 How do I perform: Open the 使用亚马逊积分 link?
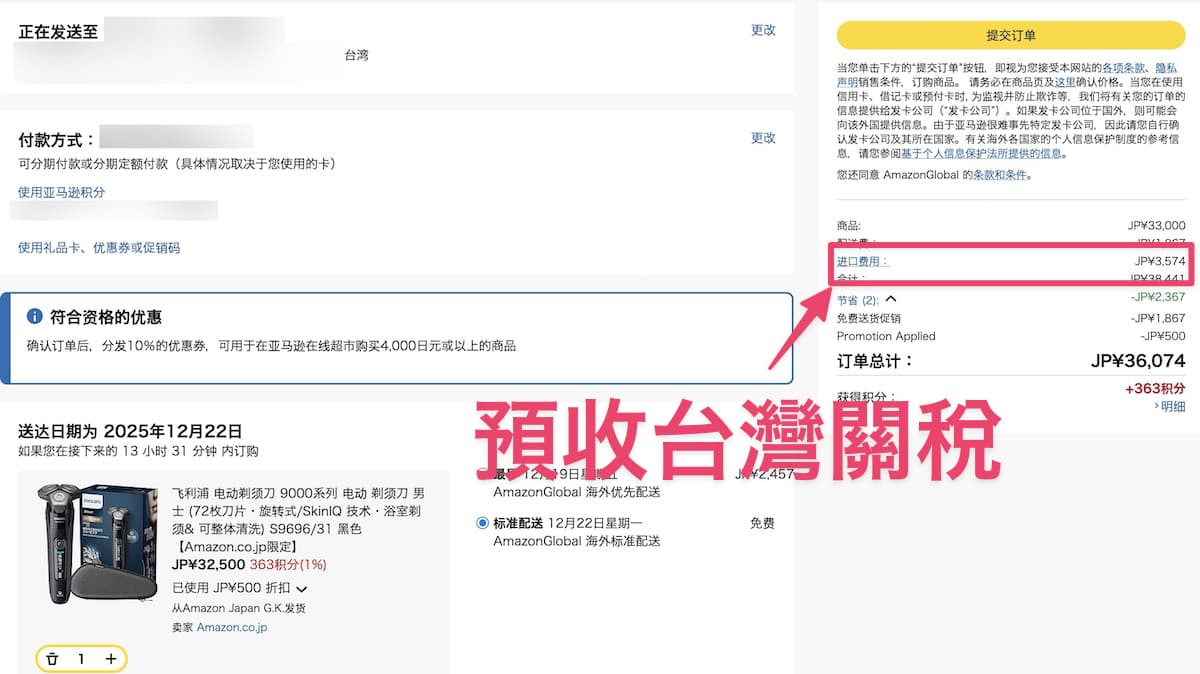[x=61, y=192]
